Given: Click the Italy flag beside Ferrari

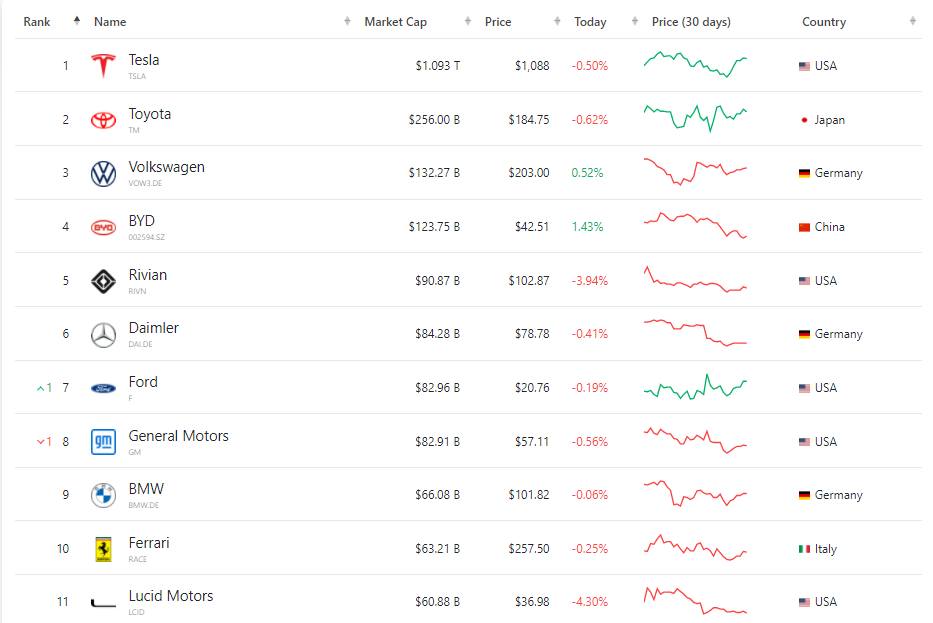Looking at the screenshot, I should coord(804,549).
